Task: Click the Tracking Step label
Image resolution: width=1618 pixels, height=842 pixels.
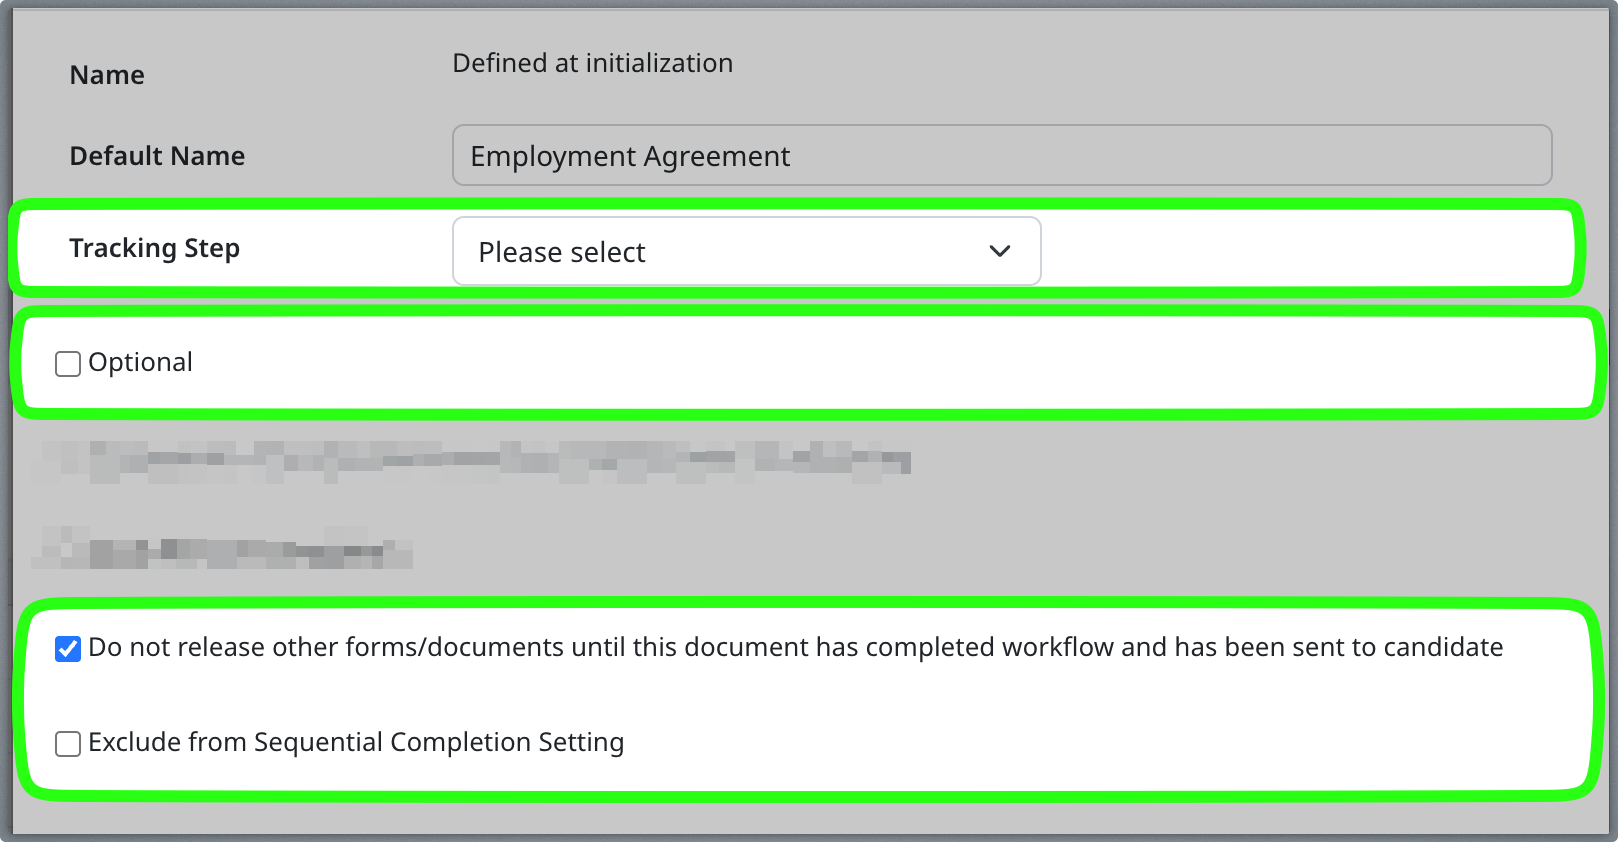Action: point(154,248)
